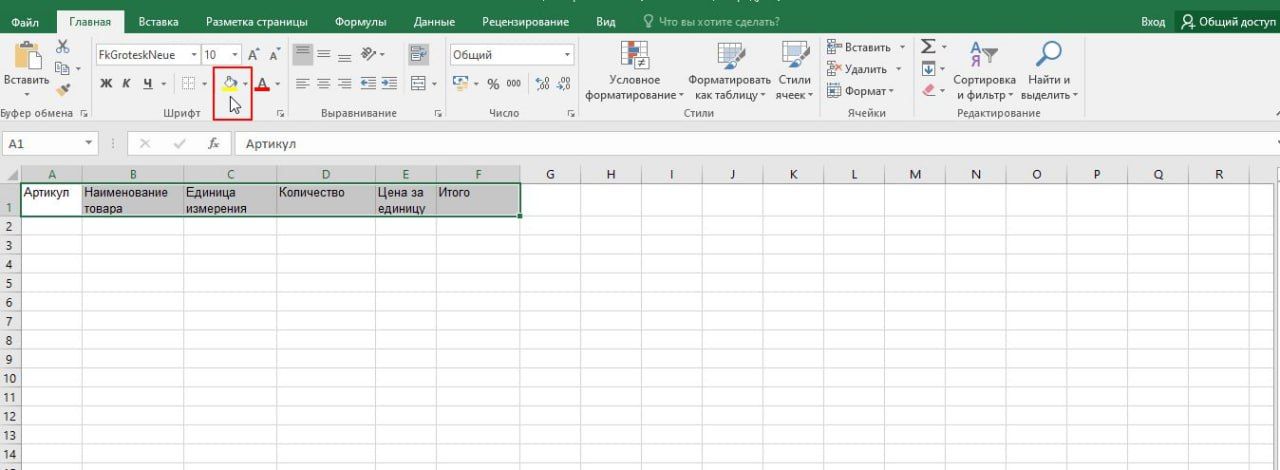Open Условное форматирование menu
This screenshot has height=470, width=1280.
[x=635, y=71]
